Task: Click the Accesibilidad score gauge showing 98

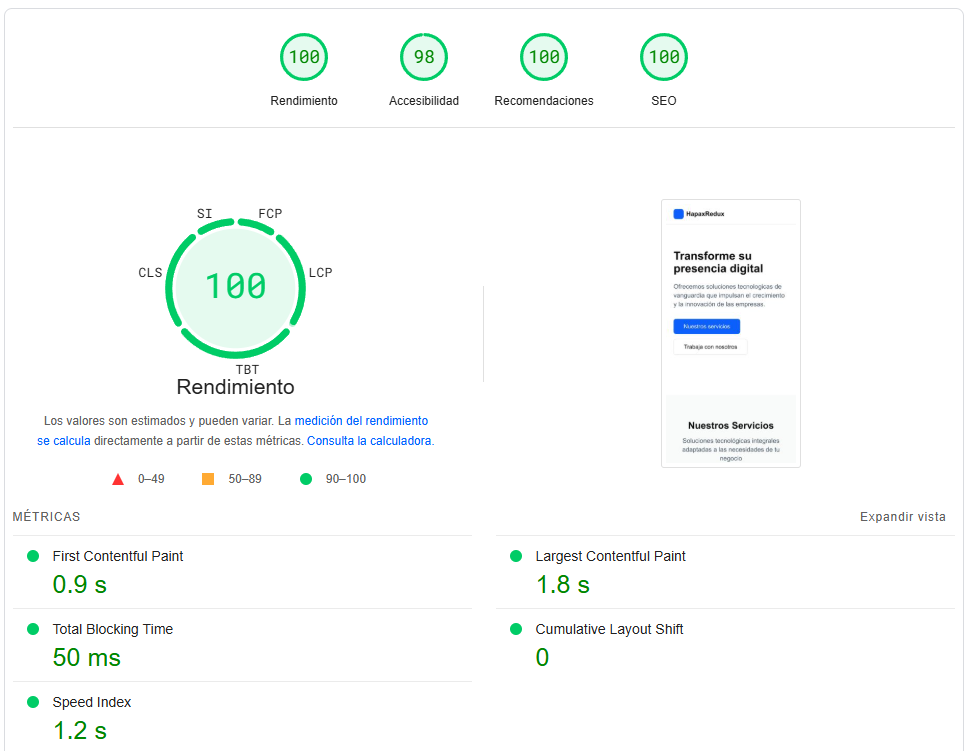Action: click(424, 58)
